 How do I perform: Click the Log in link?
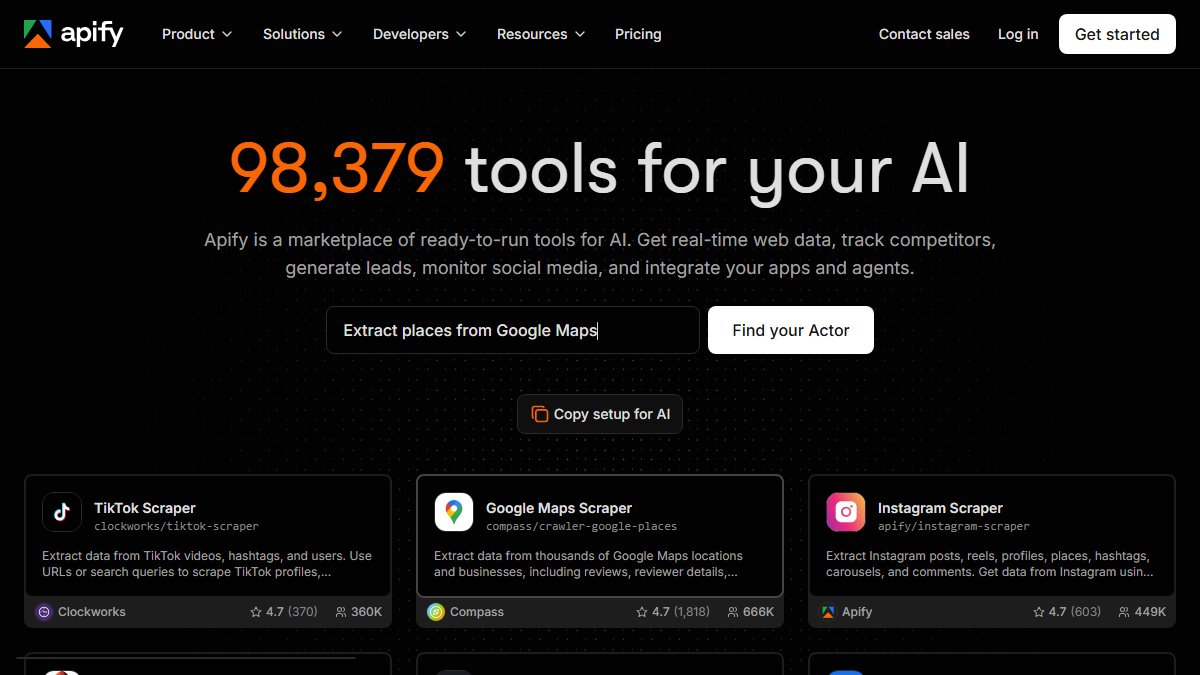click(1018, 34)
